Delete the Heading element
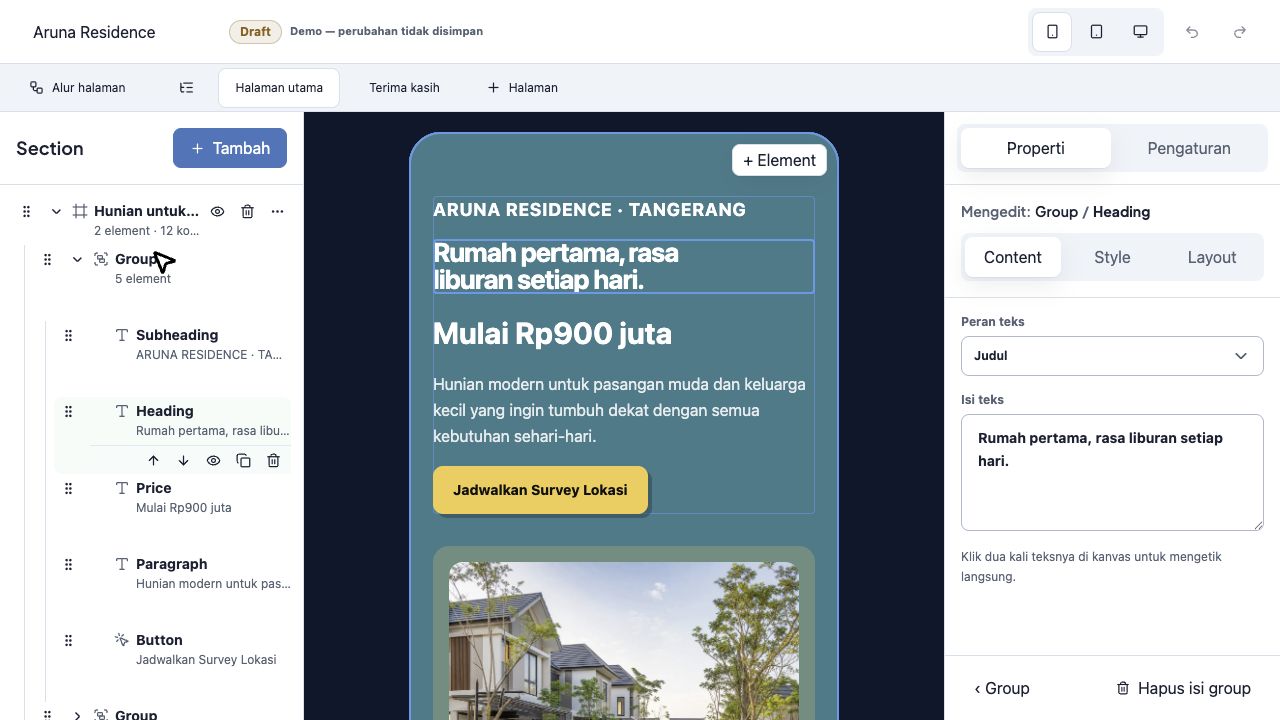Screen dimensions: 1280x720 [x=273, y=461]
